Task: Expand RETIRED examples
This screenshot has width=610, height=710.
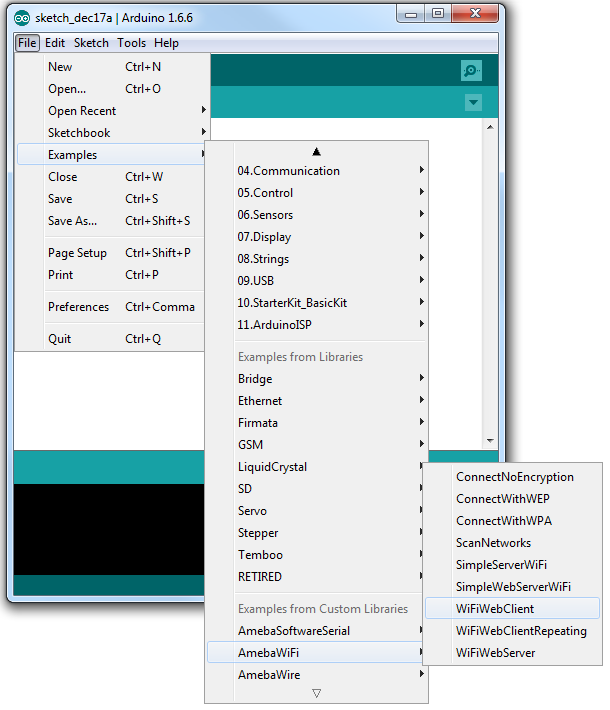Action: [x=315, y=577]
